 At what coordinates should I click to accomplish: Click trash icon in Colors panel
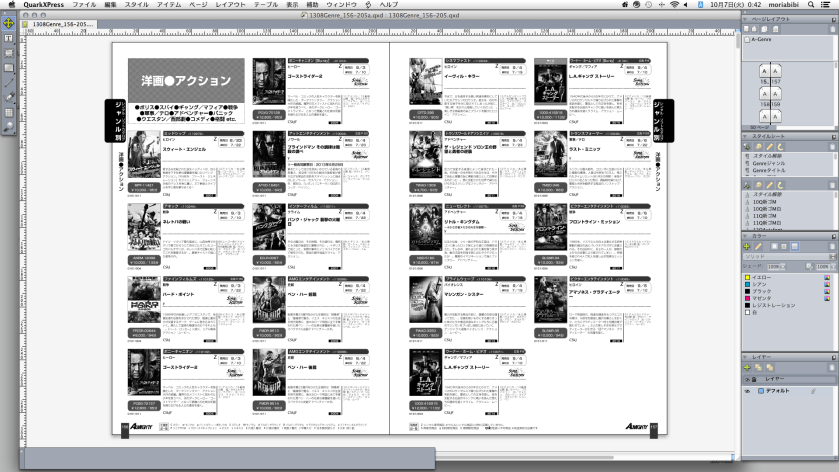click(x=832, y=246)
